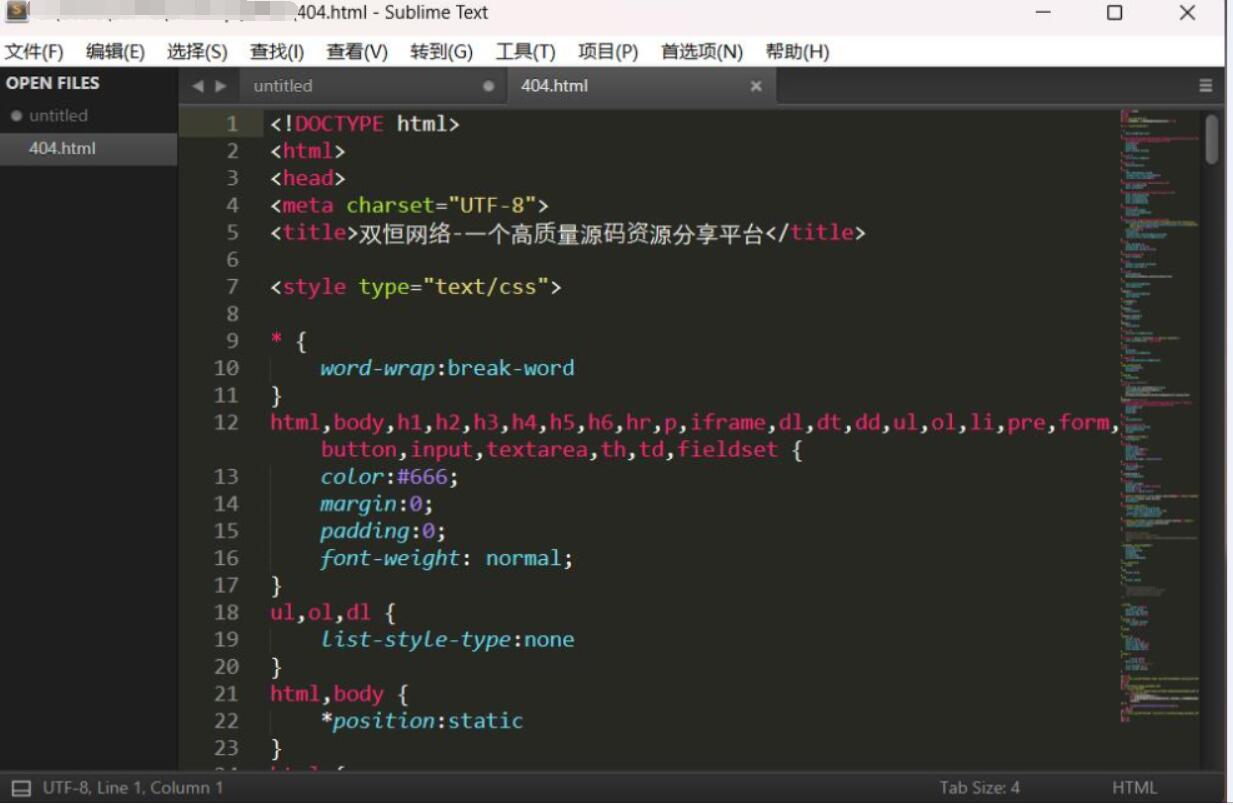Maximize the Sublime Text window
The image size is (1233, 805).
(1114, 13)
